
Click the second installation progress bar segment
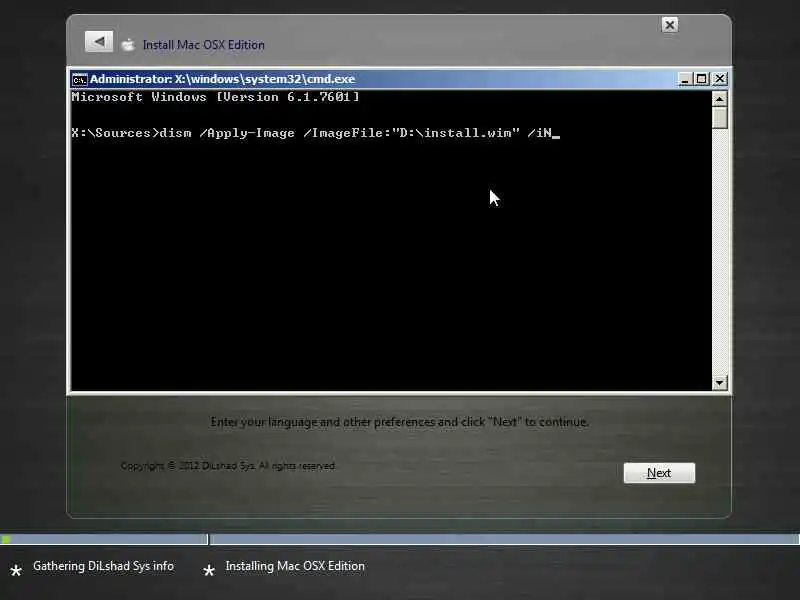click(x=505, y=539)
